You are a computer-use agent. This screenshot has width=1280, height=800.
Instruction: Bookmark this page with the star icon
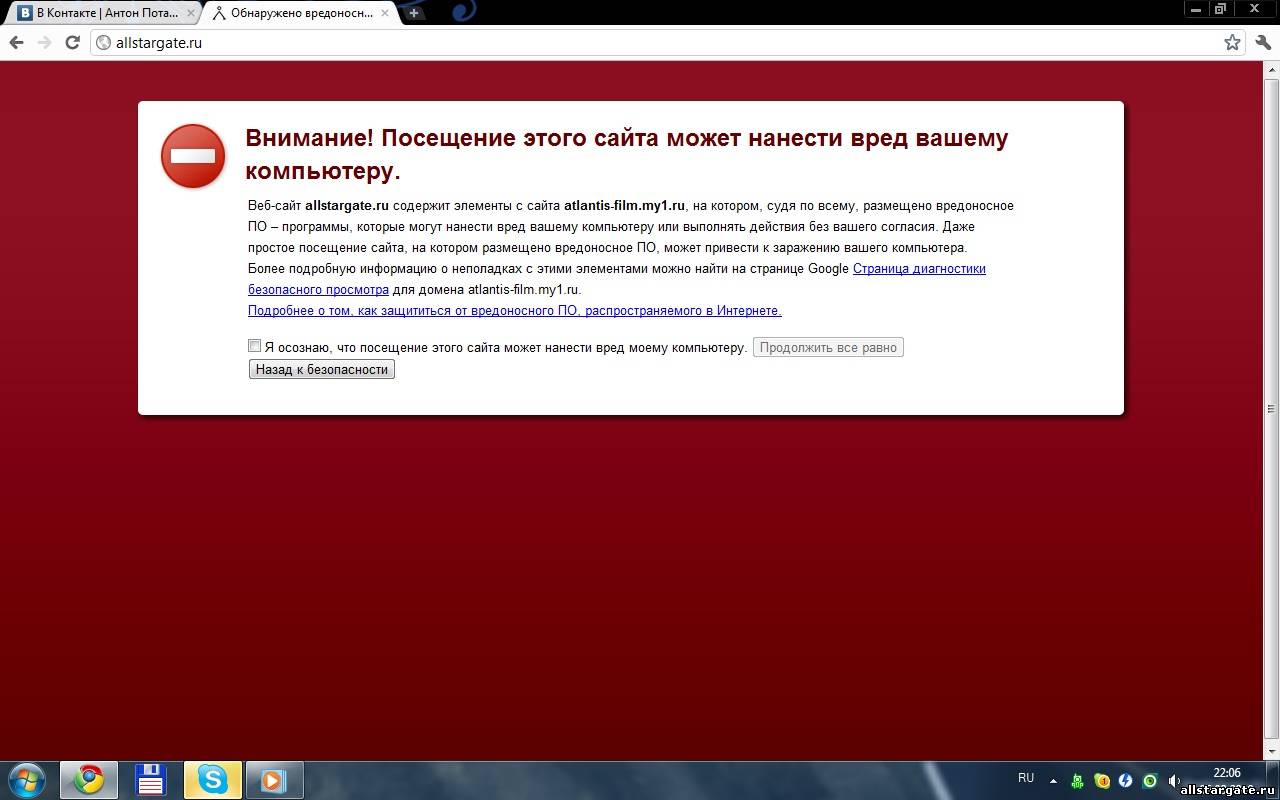pos(1232,43)
